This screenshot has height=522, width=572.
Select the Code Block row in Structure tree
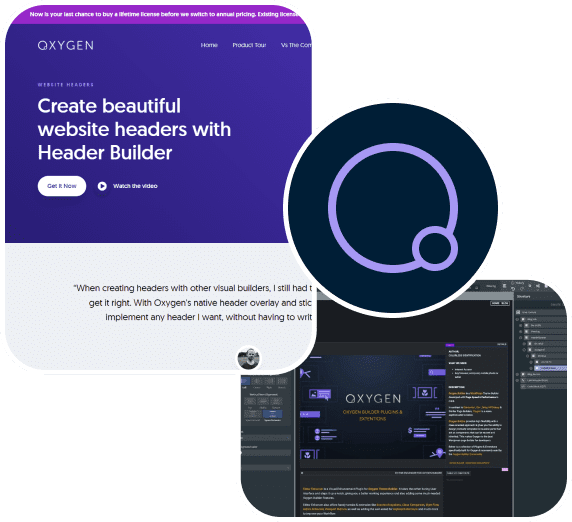[x=544, y=386]
